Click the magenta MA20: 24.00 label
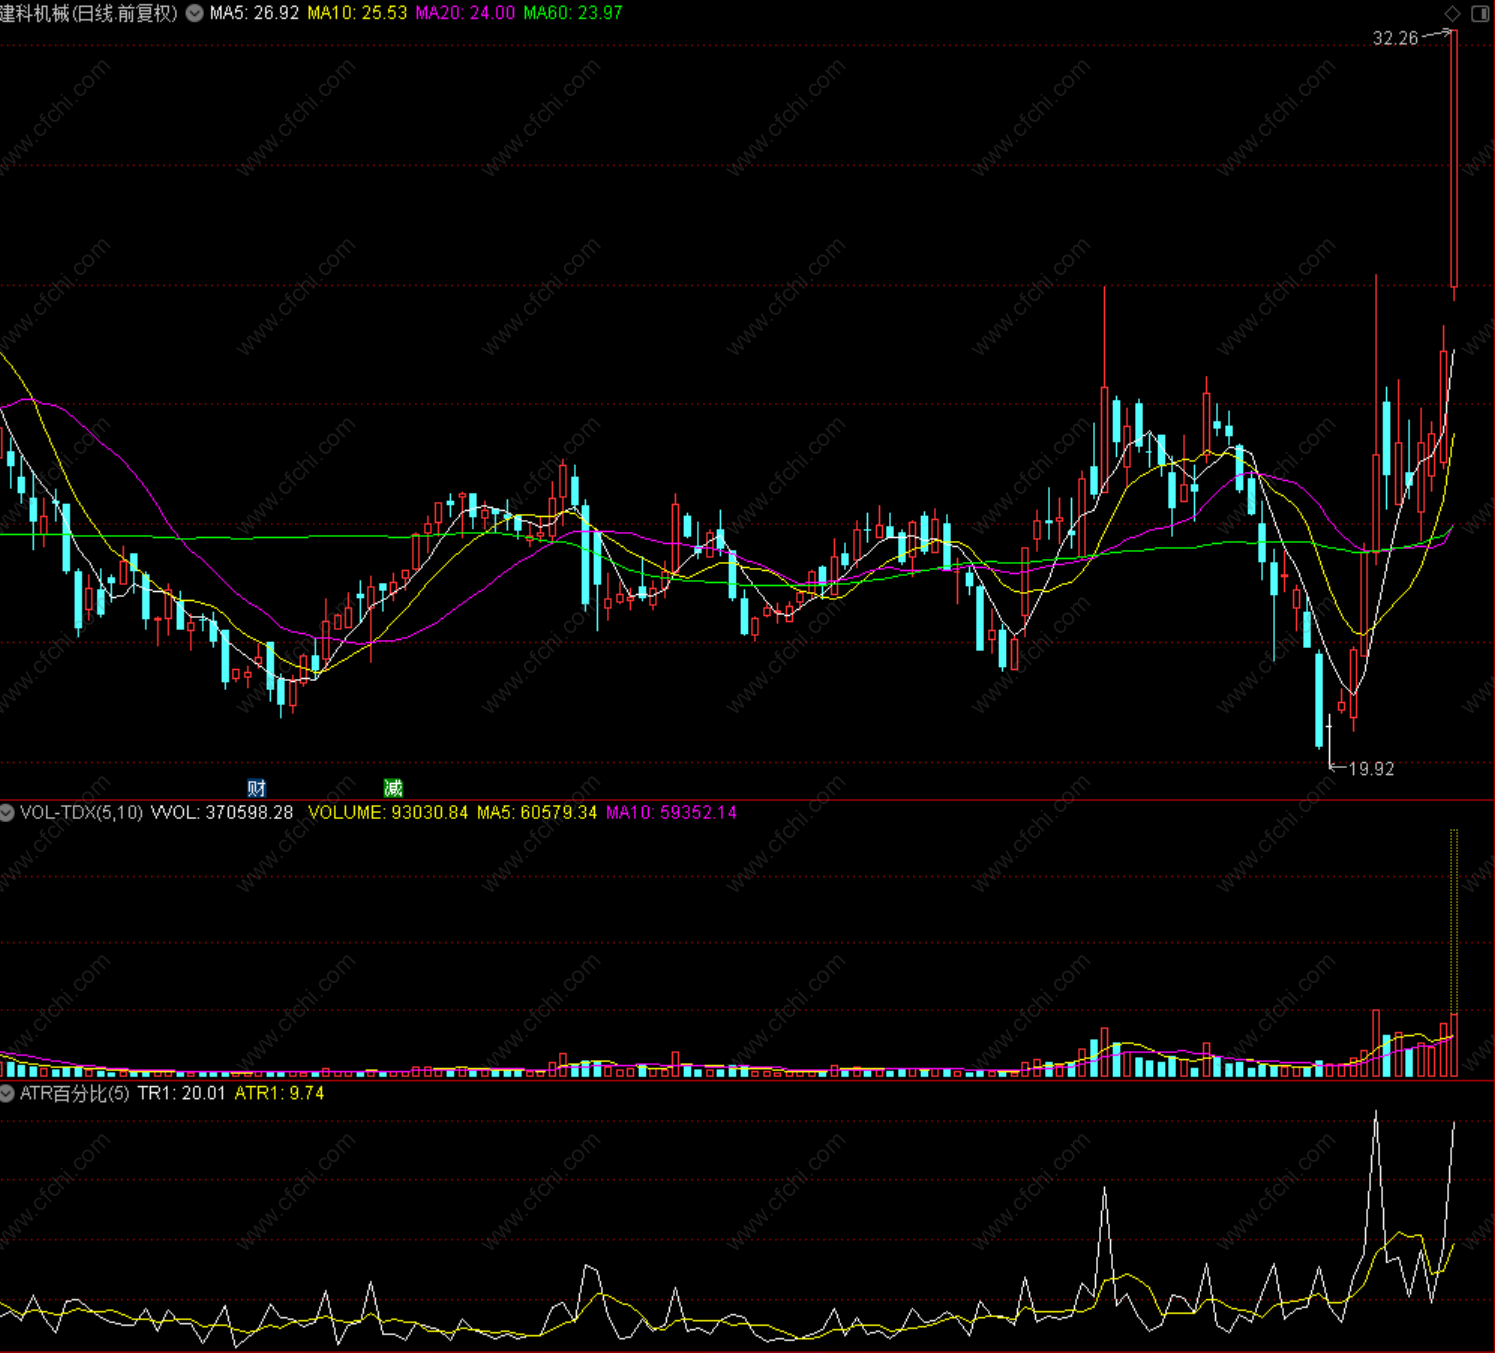Screen dimensions: 1495x1353 [x=465, y=13]
